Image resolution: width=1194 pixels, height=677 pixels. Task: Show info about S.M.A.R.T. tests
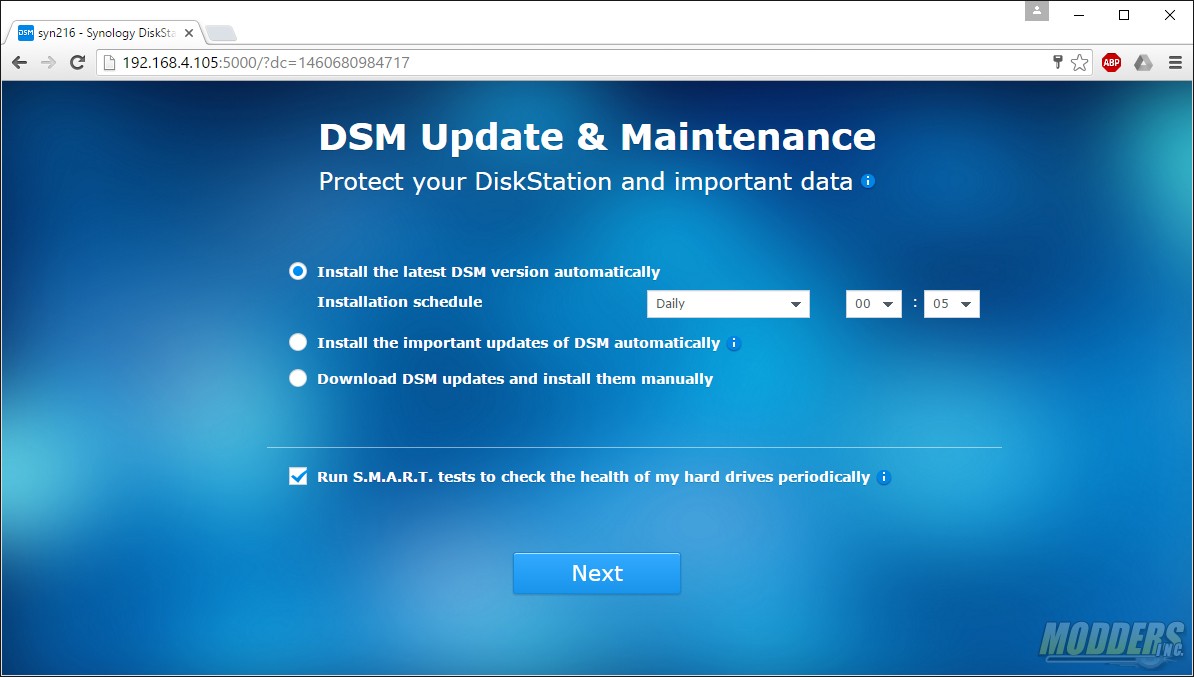click(883, 477)
